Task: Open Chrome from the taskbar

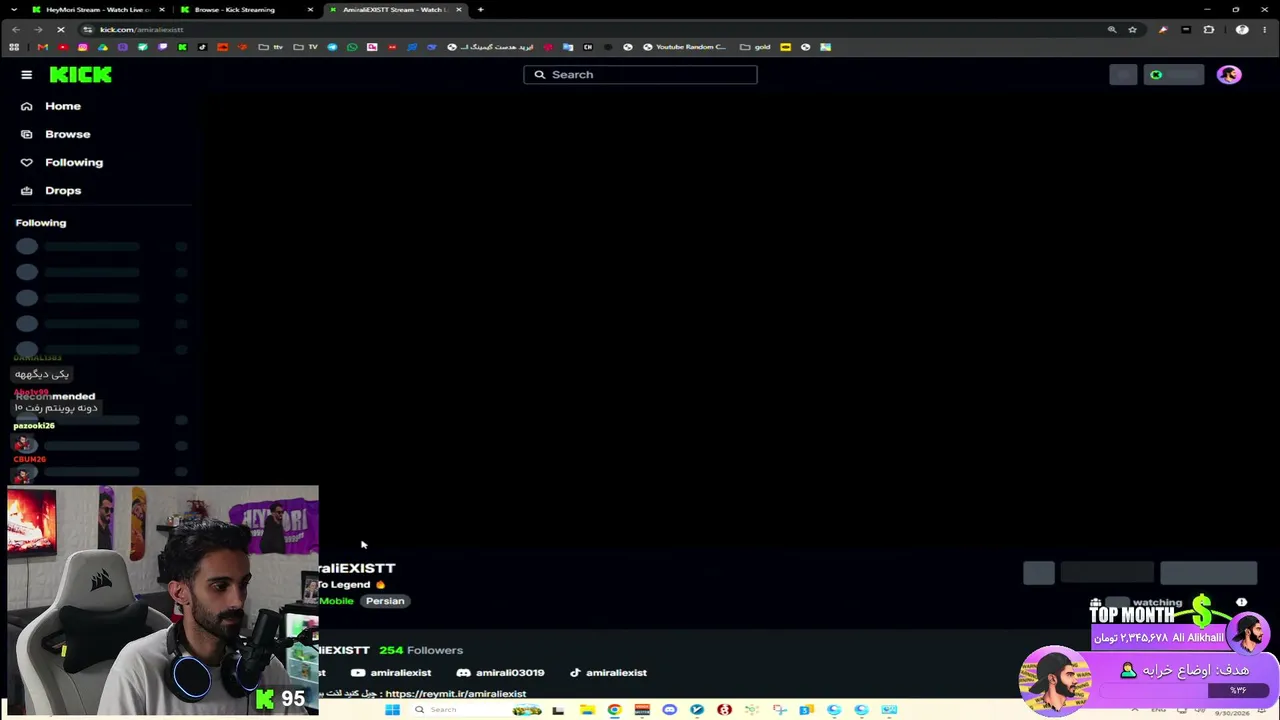Action: point(614,710)
